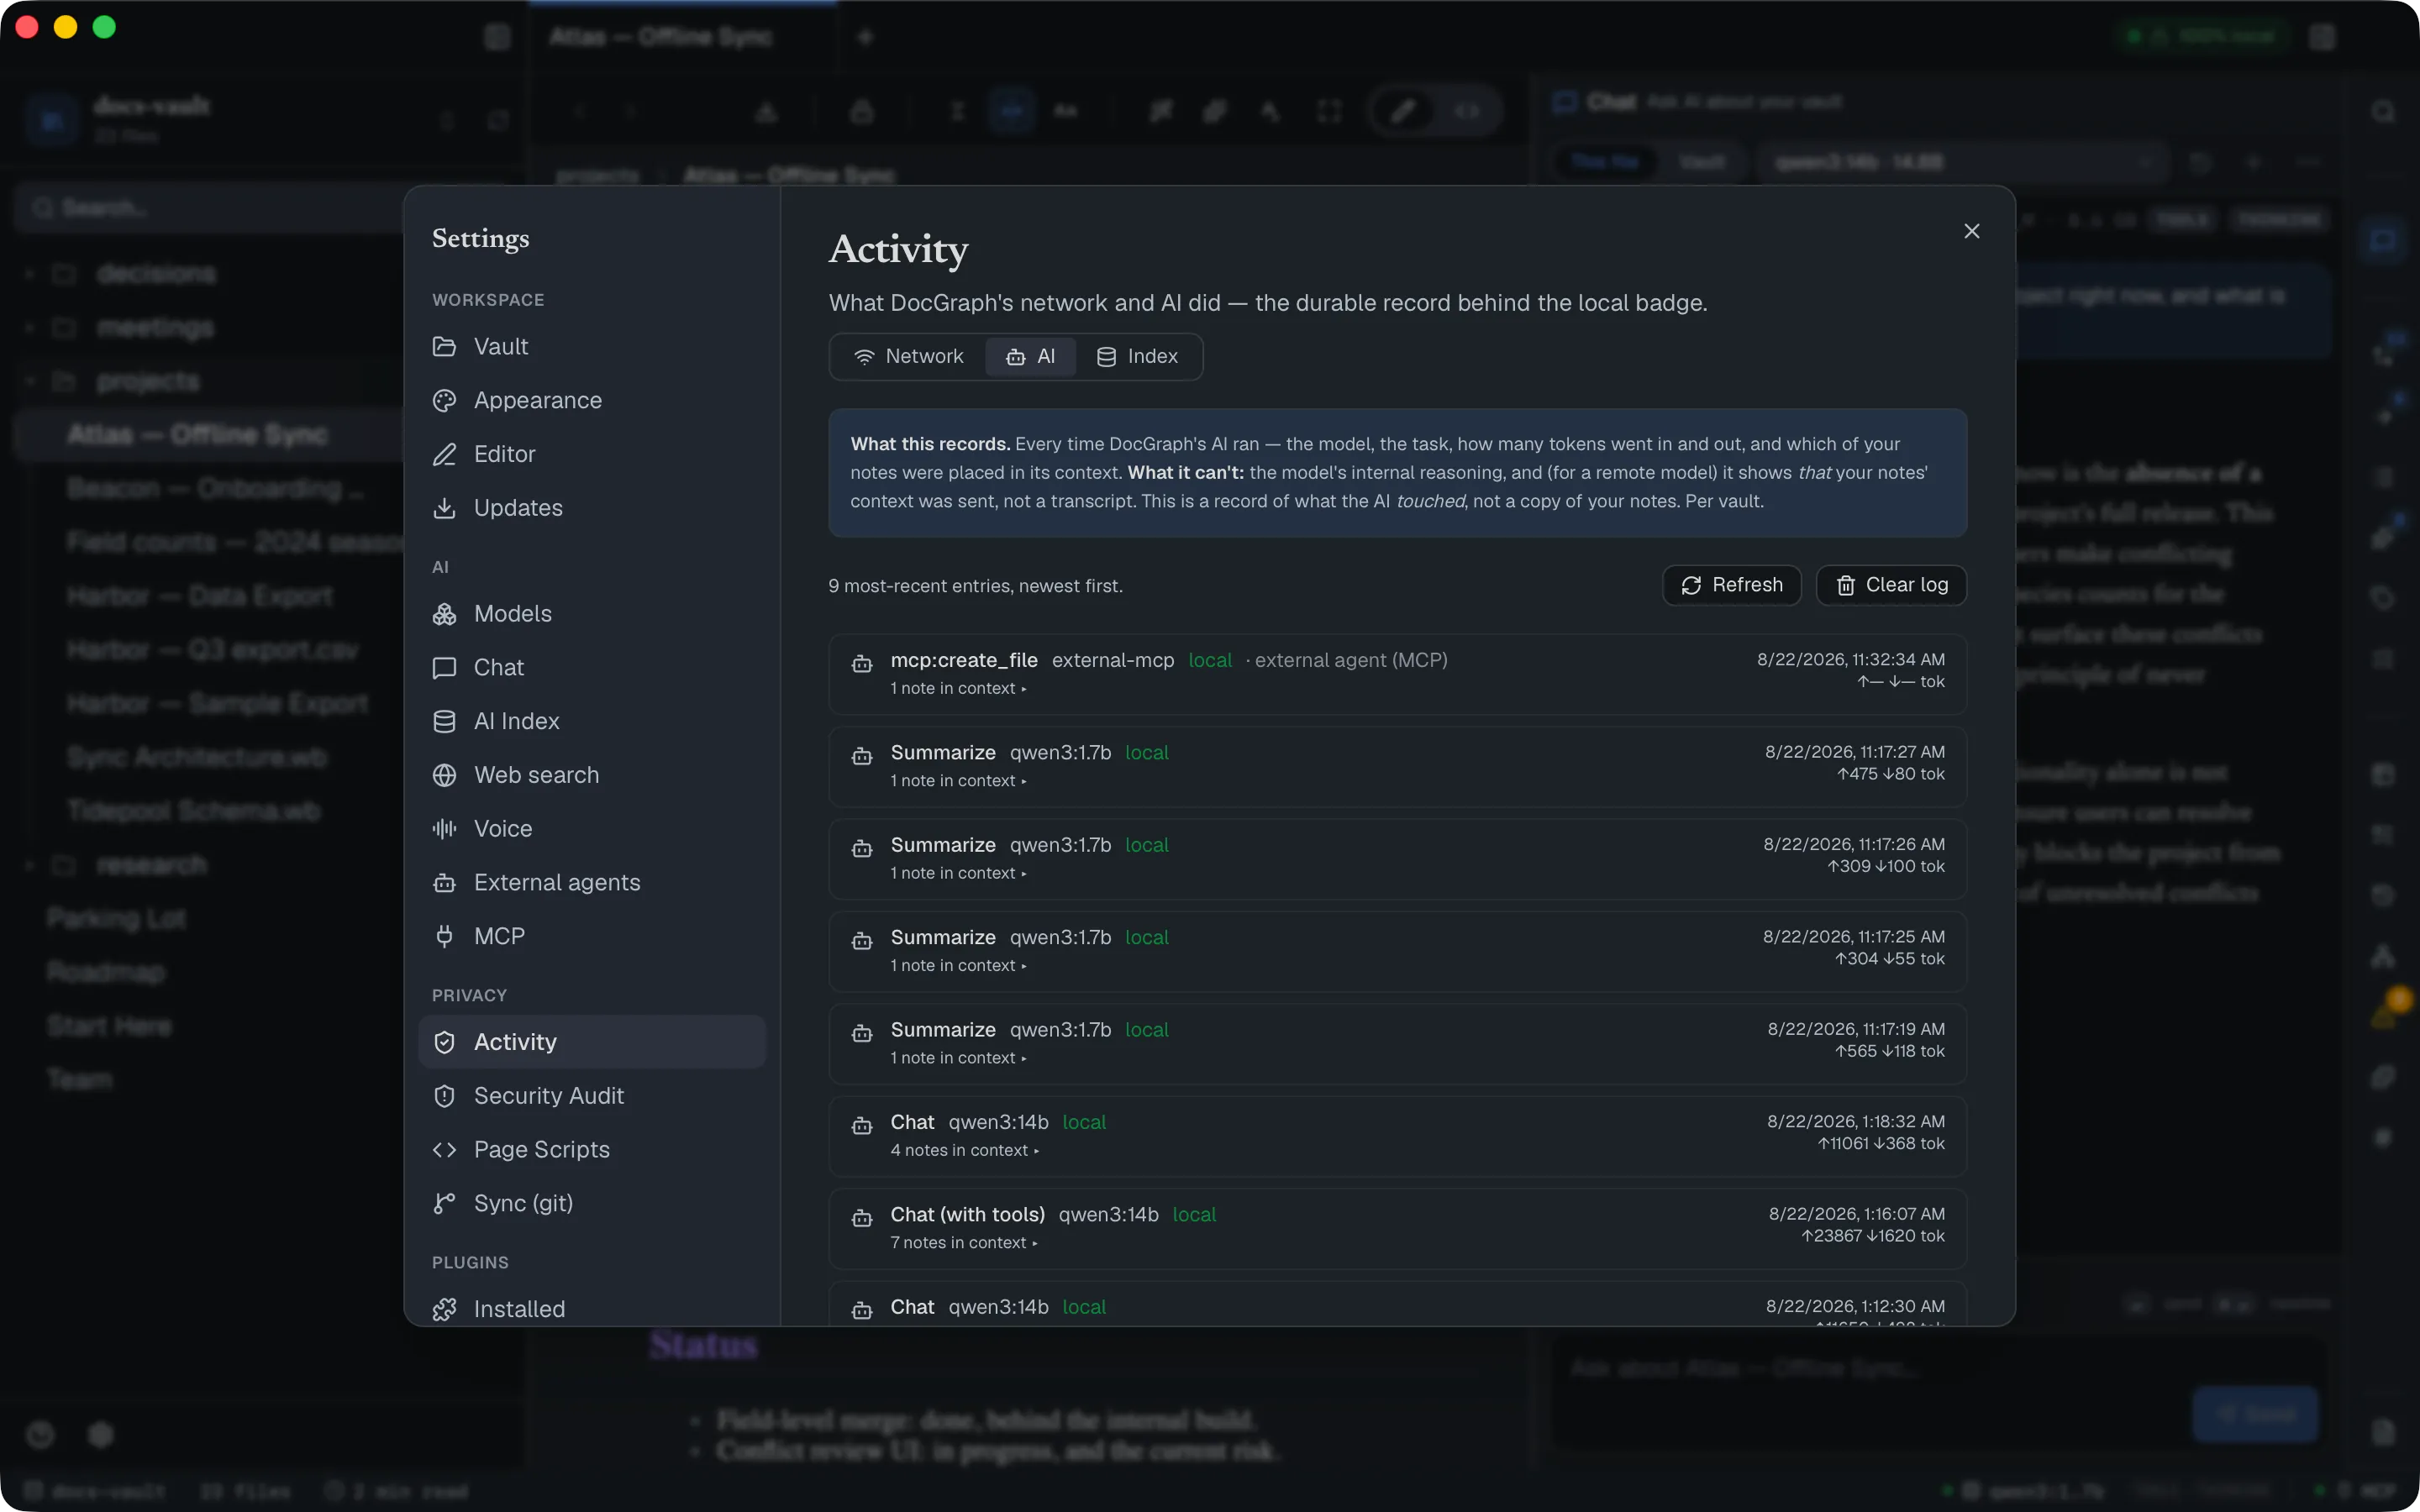Expand notes in context for 11:17:19 Summarize

pos(958,1058)
